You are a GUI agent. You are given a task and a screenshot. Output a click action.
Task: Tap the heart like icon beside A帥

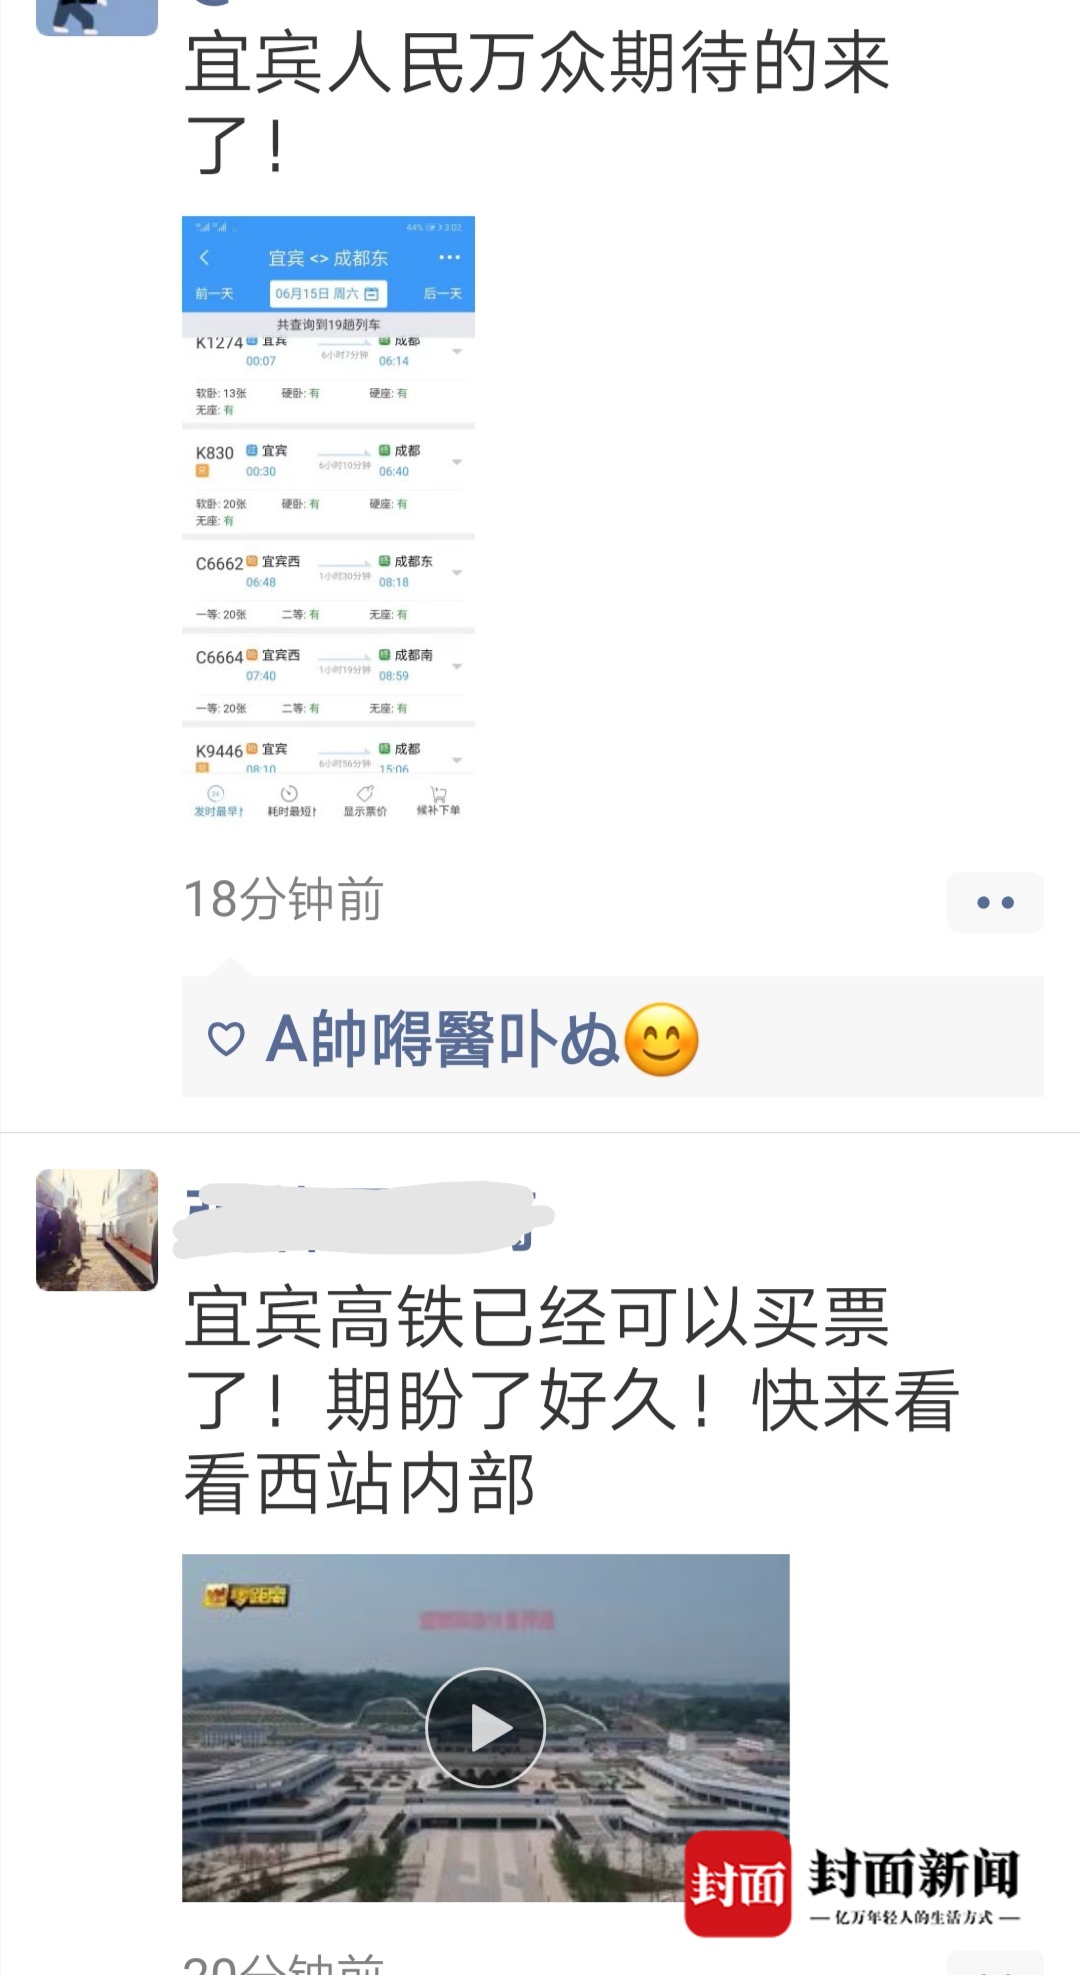click(x=226, y=1039)
